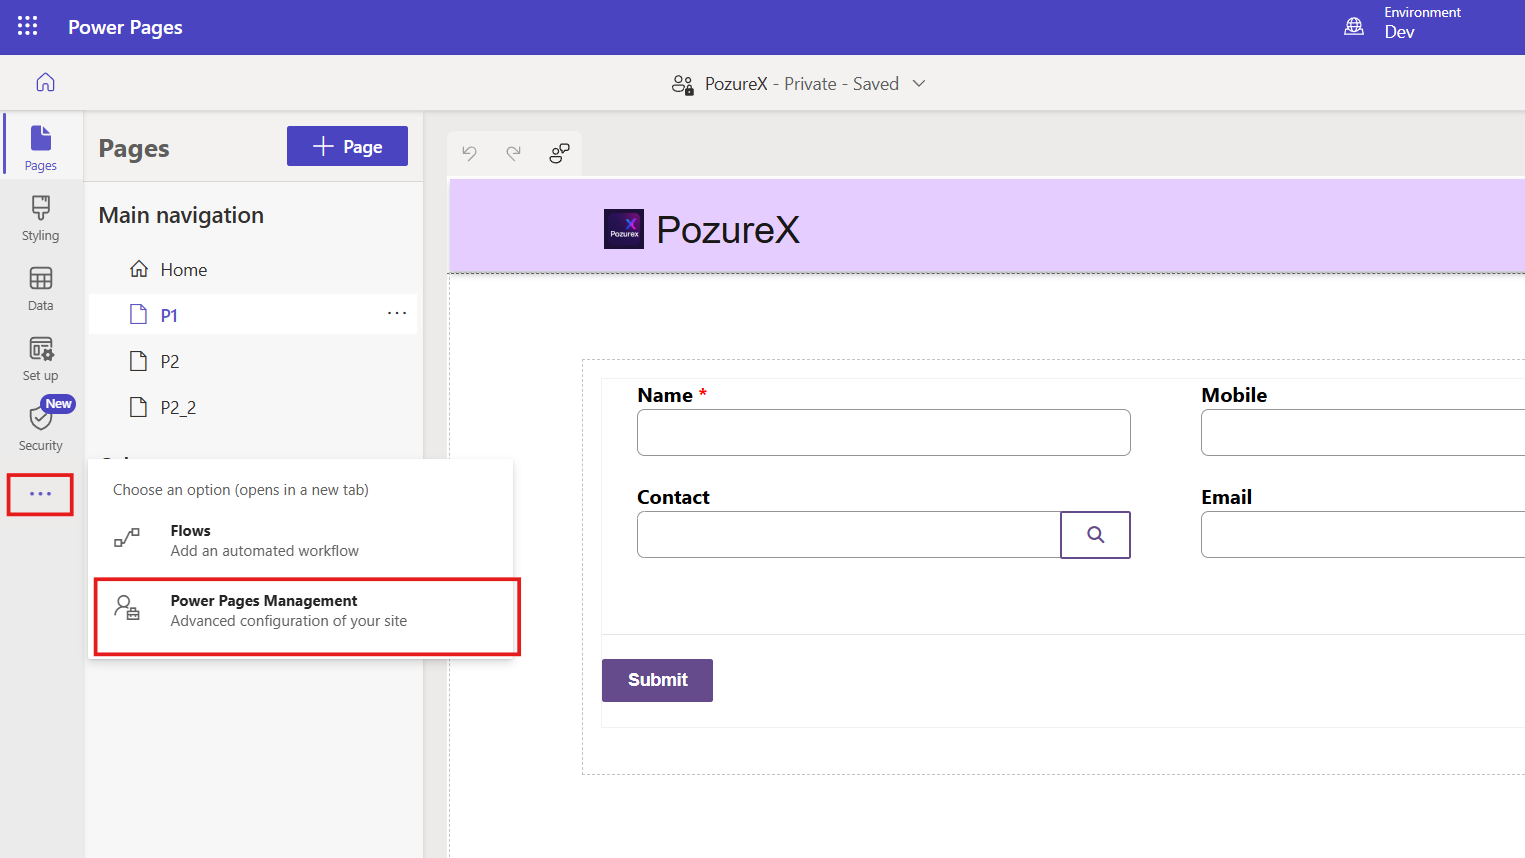
Task: Click 'Choose an option (opens in a new tab)' text
Action: coord(241,490)
